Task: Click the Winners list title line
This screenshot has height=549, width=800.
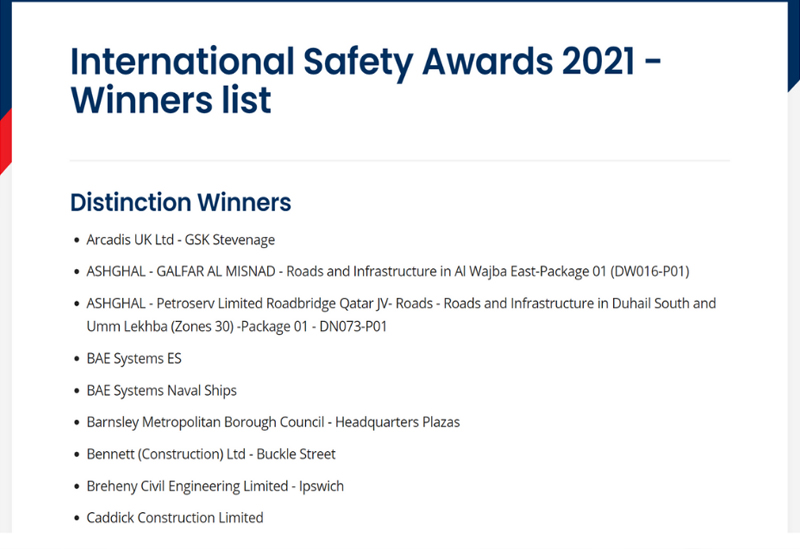Action: (x=171, y=100)
